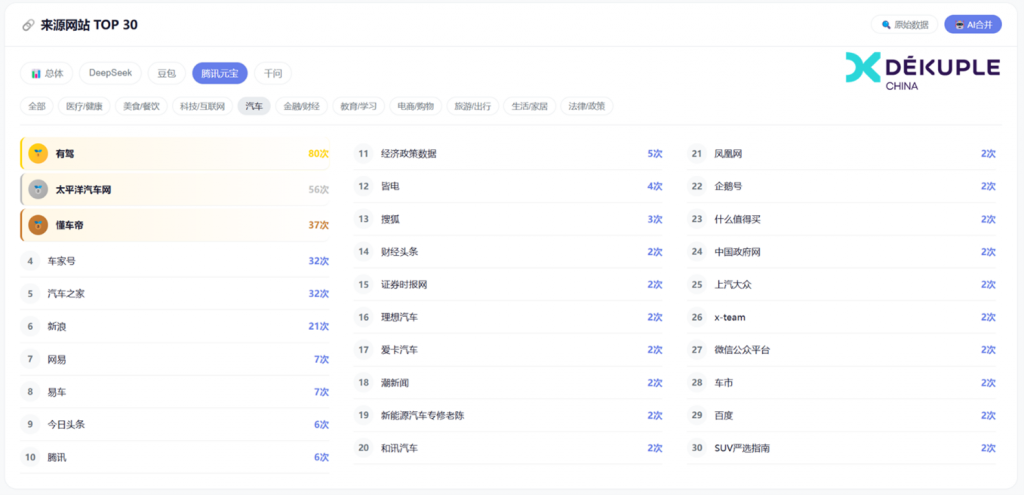
Task: Click the 80次 count for 有驾
Action: [319, 154]
